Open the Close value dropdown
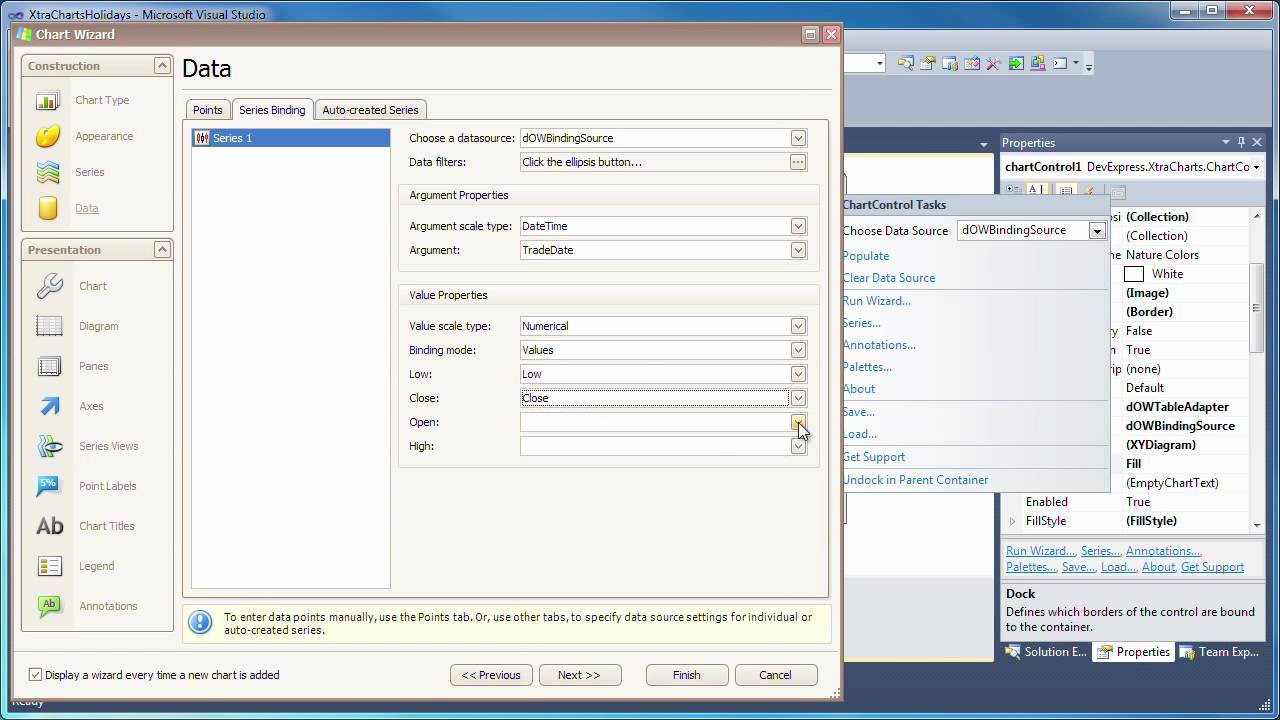Screen dimensions: 1280x720 click(798, 398)
